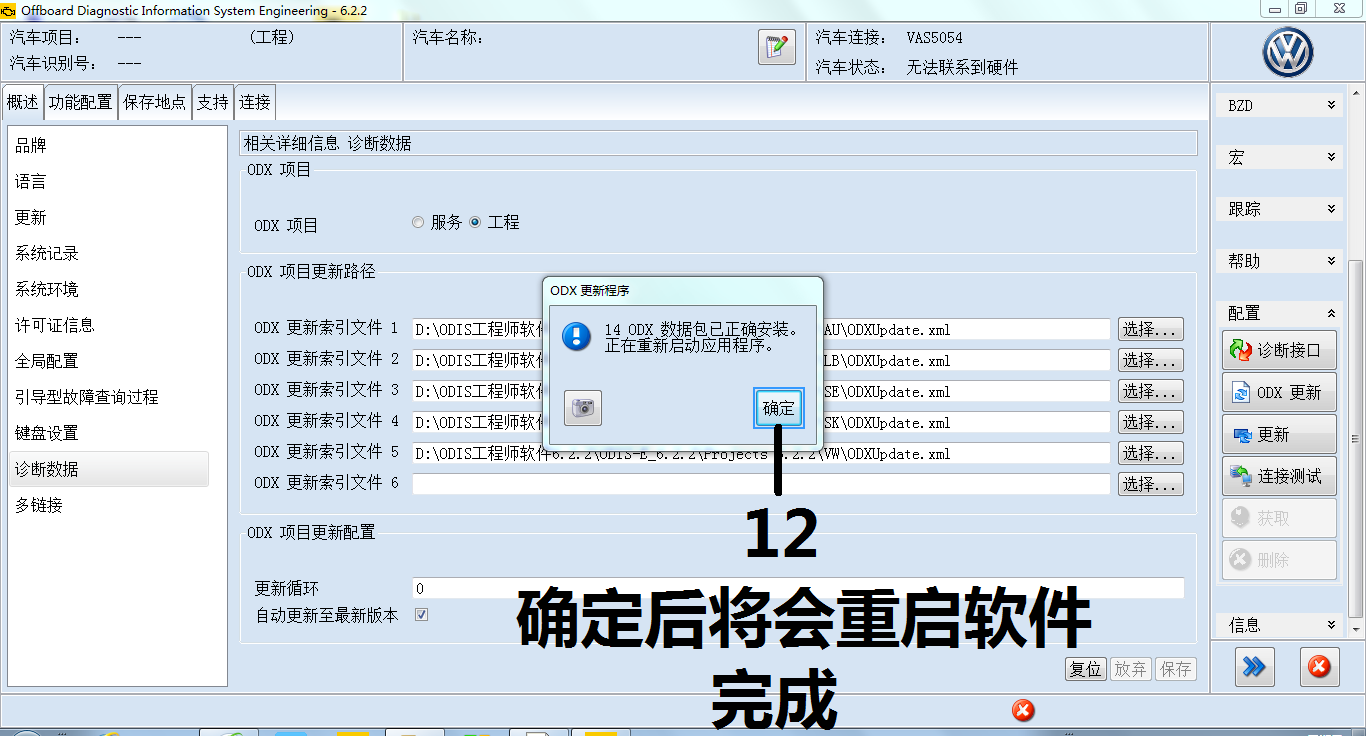Click the ODX 更新 button
The width and height of the screenshot is (1366, 736).
[1279, 393]
